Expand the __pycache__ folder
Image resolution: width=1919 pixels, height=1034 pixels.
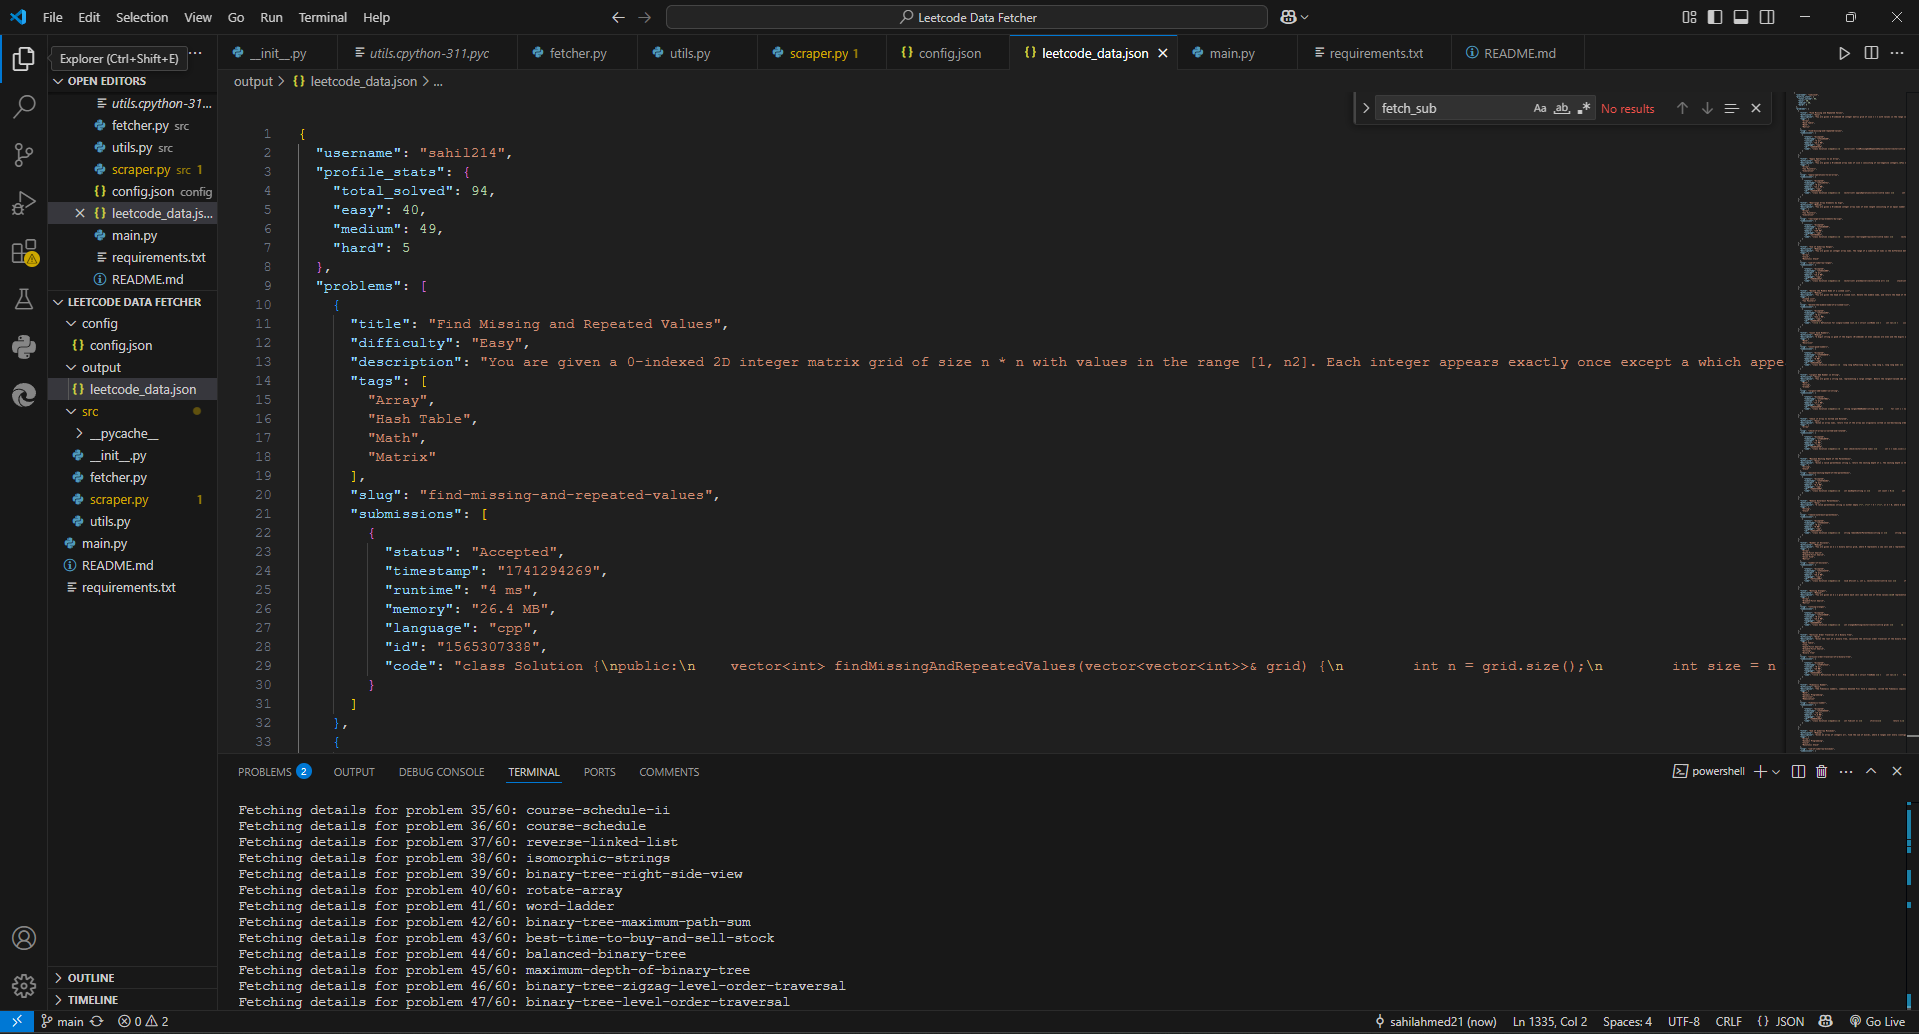[x=132, y=434]
